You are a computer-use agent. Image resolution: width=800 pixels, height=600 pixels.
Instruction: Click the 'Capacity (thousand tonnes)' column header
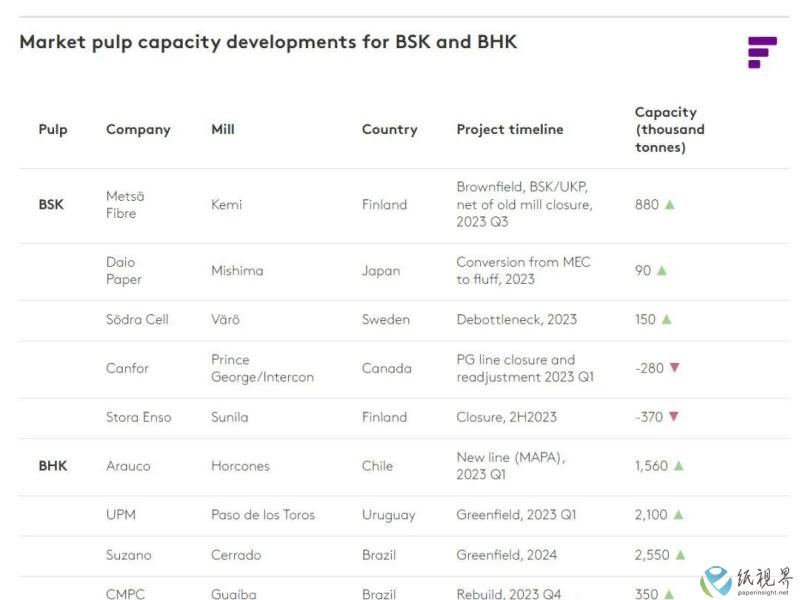click(669, 130)
